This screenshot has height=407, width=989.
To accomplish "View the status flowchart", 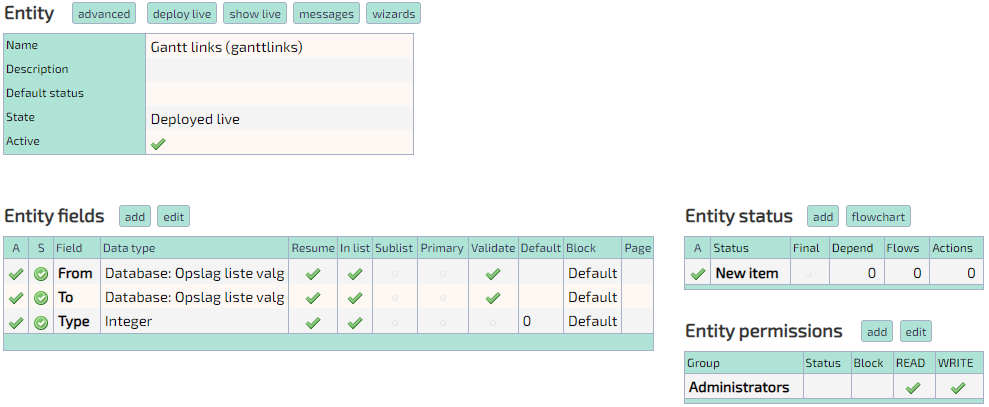I will (878, 217).
